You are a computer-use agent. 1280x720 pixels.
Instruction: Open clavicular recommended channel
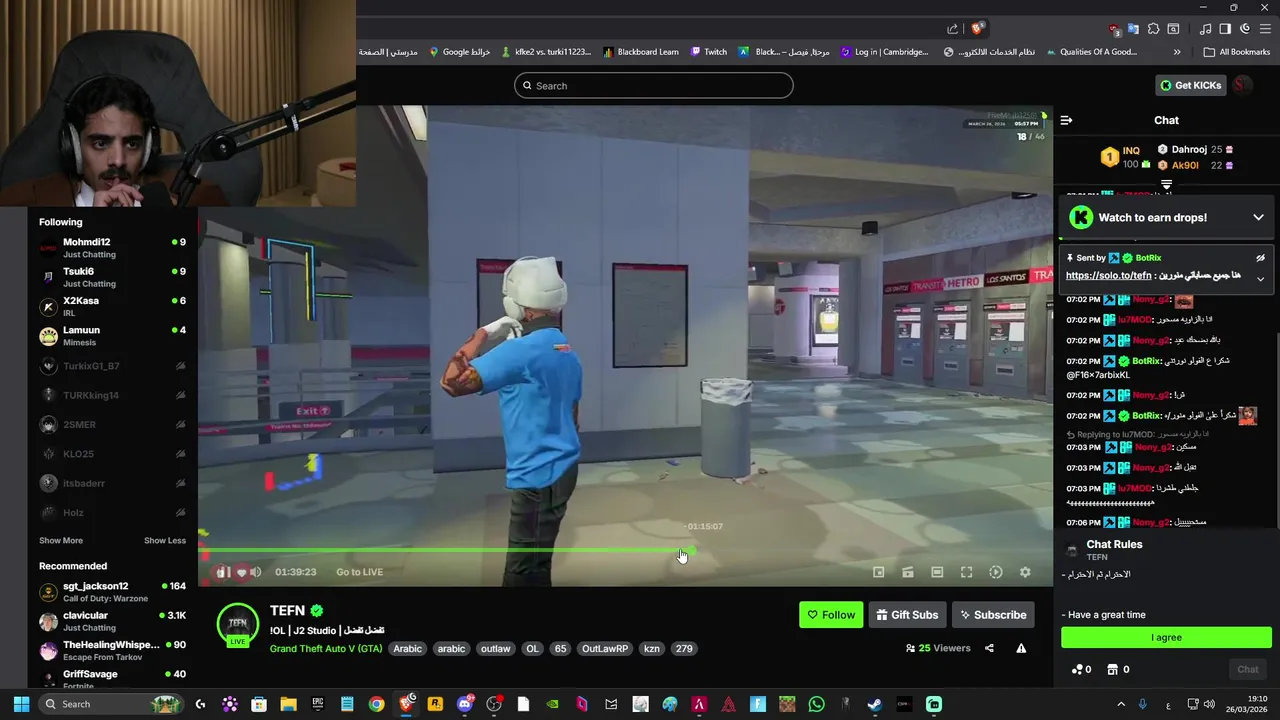[112, 621]
